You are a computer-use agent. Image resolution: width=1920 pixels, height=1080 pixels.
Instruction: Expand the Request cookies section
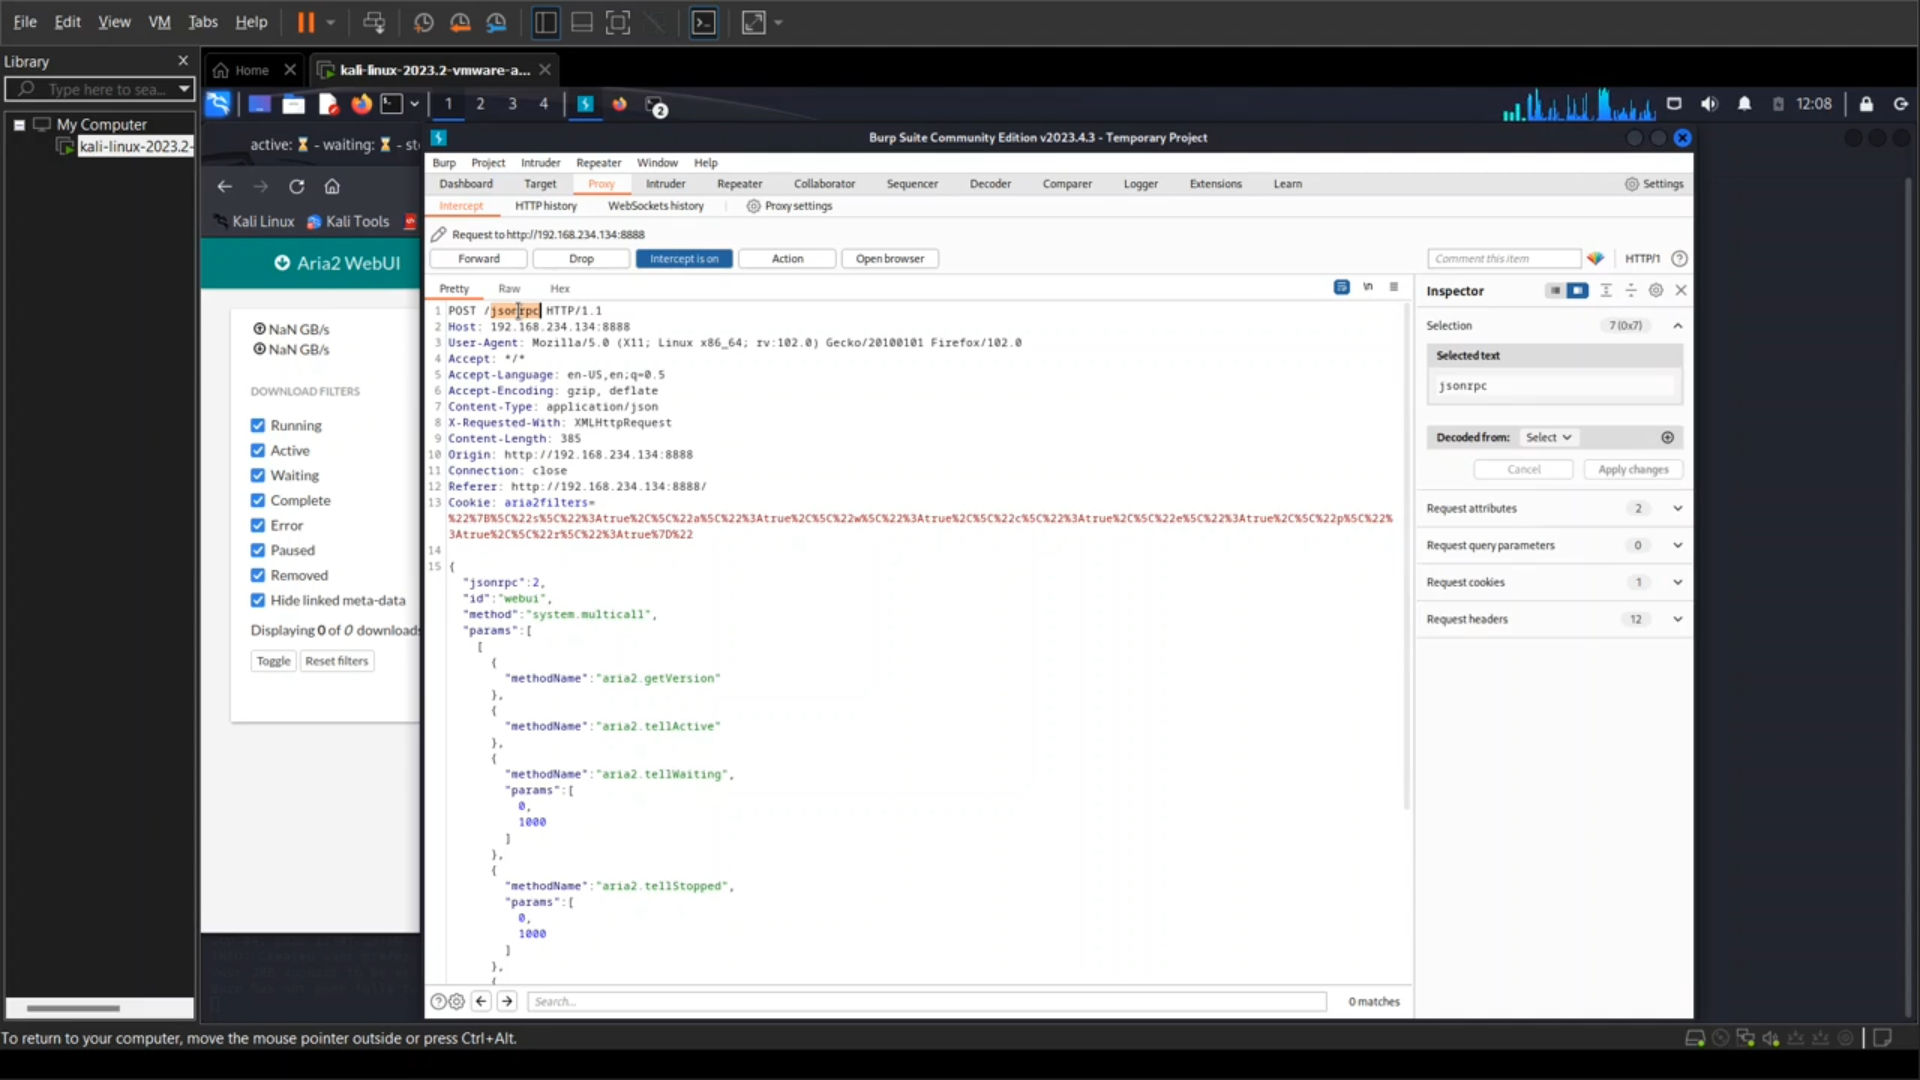[x=1677, y=582]
